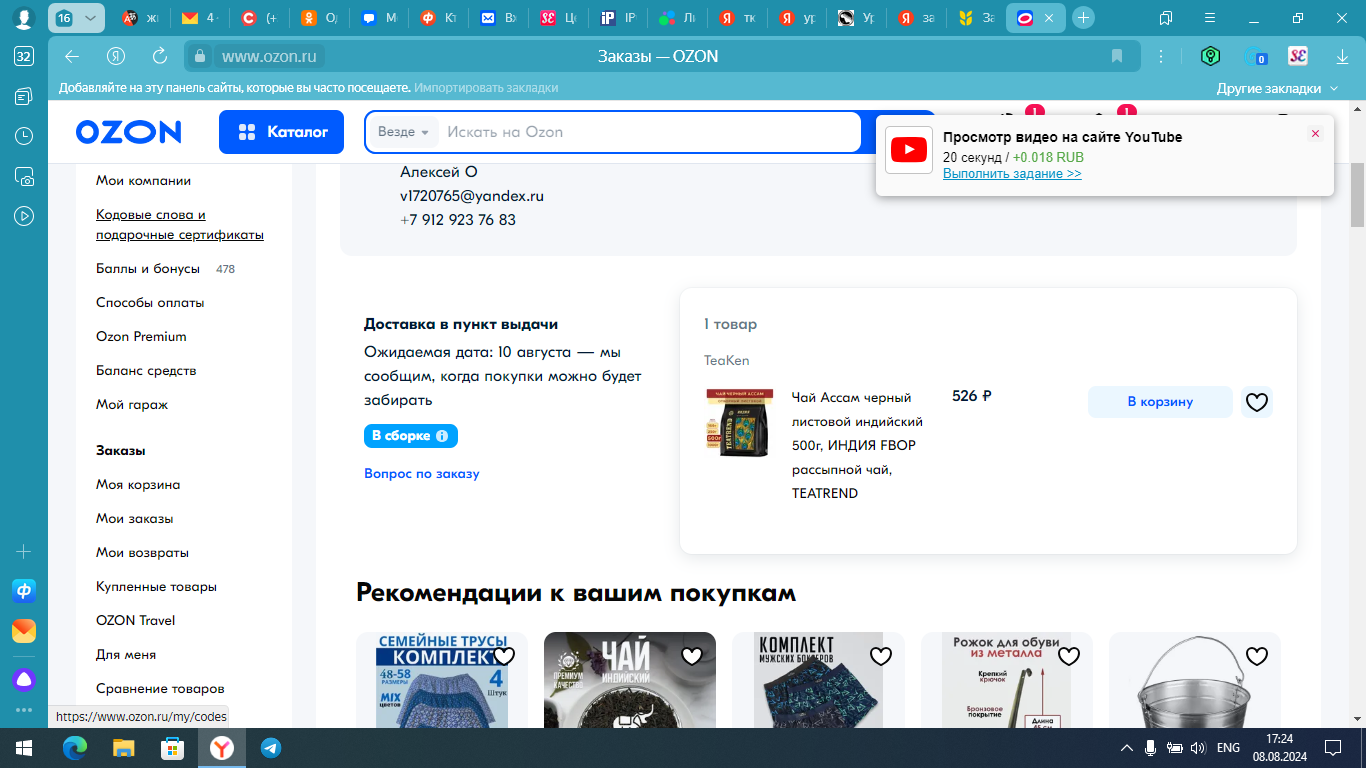Click the browser page reload icon
The width and height of the screenshot is (1366, 768).
pyautogui.click(x=160, y=56)
